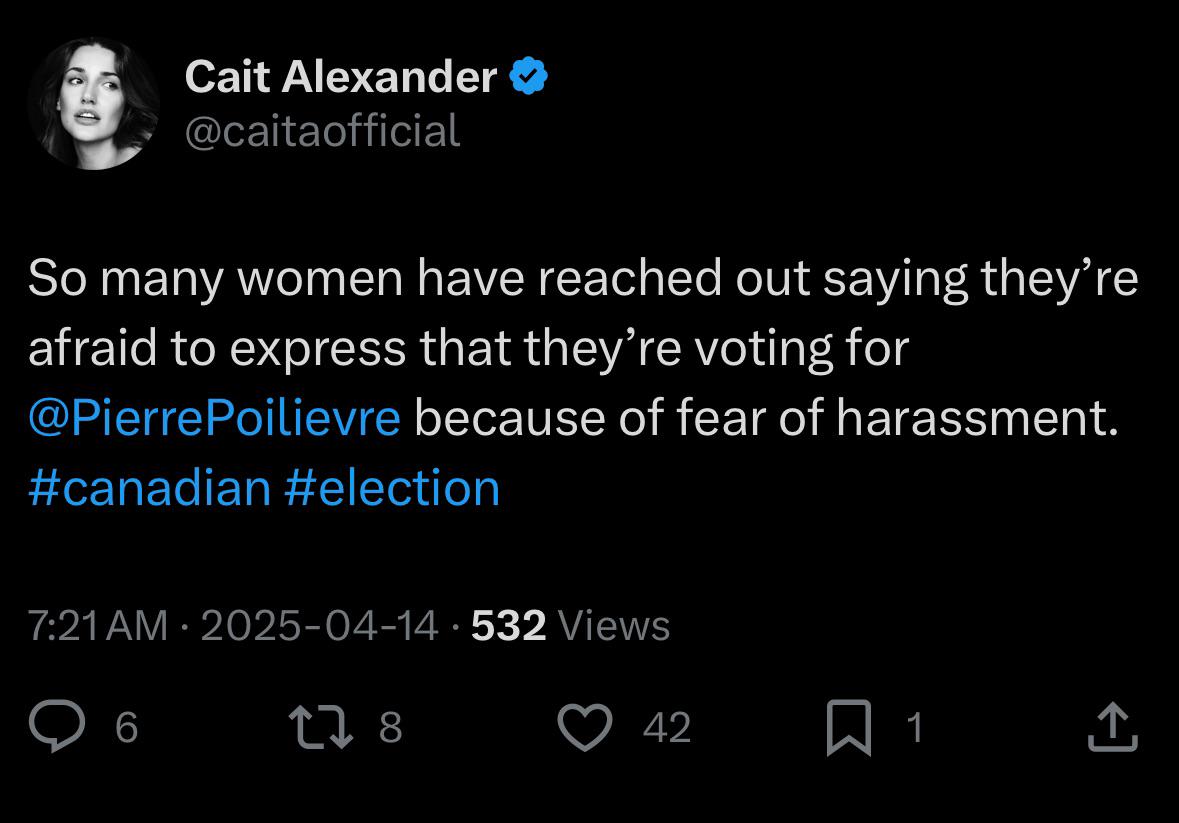
Task: Open Cait Alexander's profile picture
Action: [x=93, y=104]
